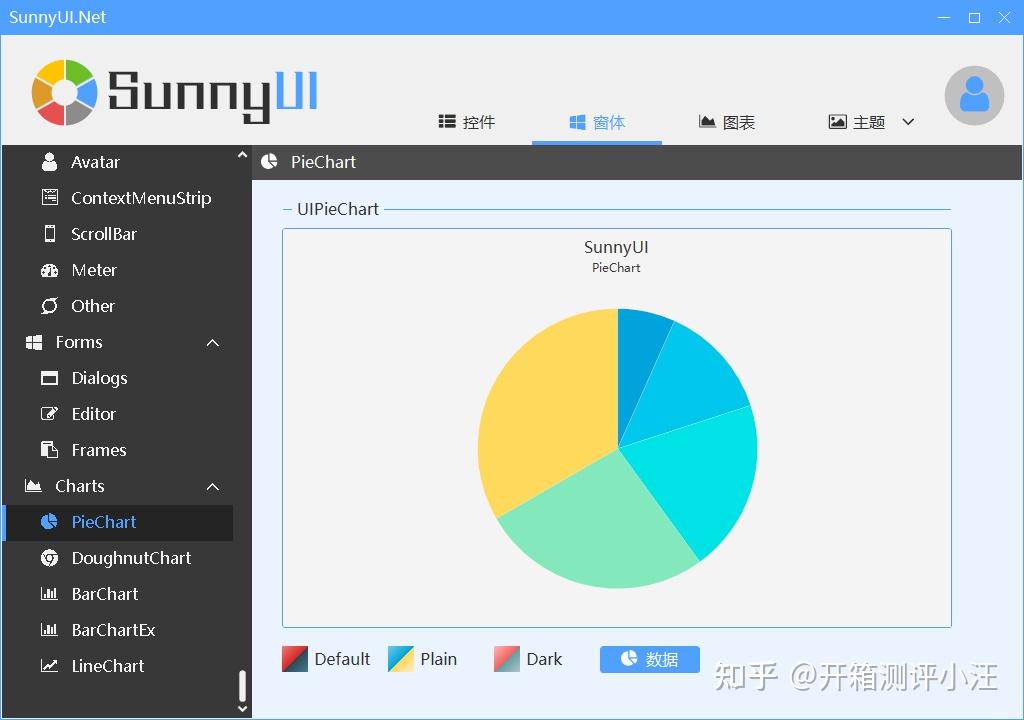Click the DoughnutChart ring icon
Image resolution: width=1024 pixels, height=720 pixels.
(50, 558)
